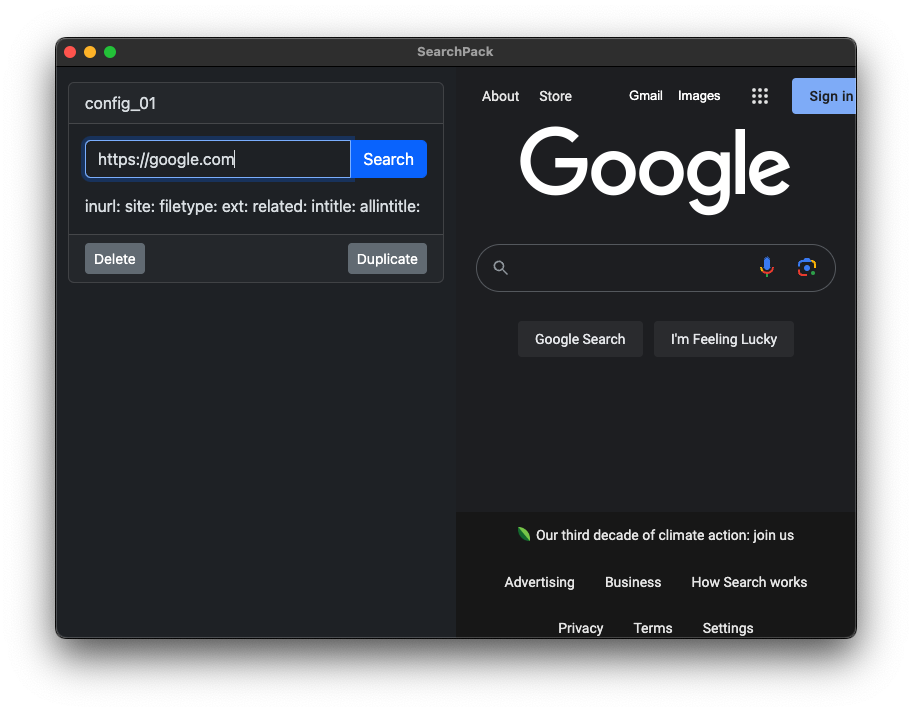
Task: Focus the https://google.com input field
Action: (x=218, y=159)
